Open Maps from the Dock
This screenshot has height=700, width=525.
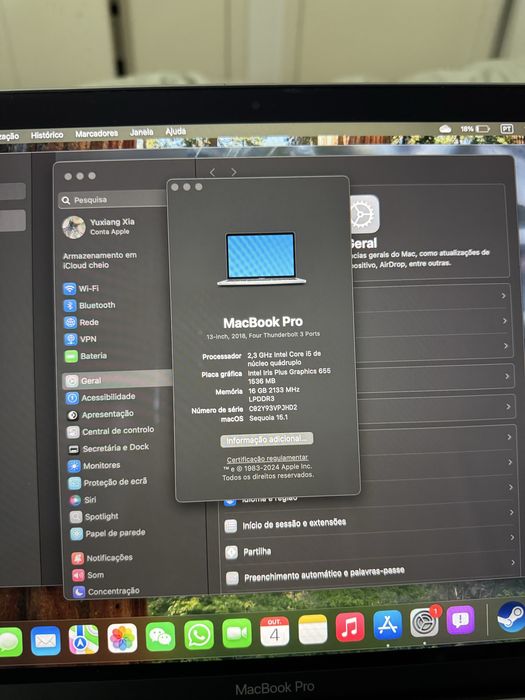(x=83, y=640)
